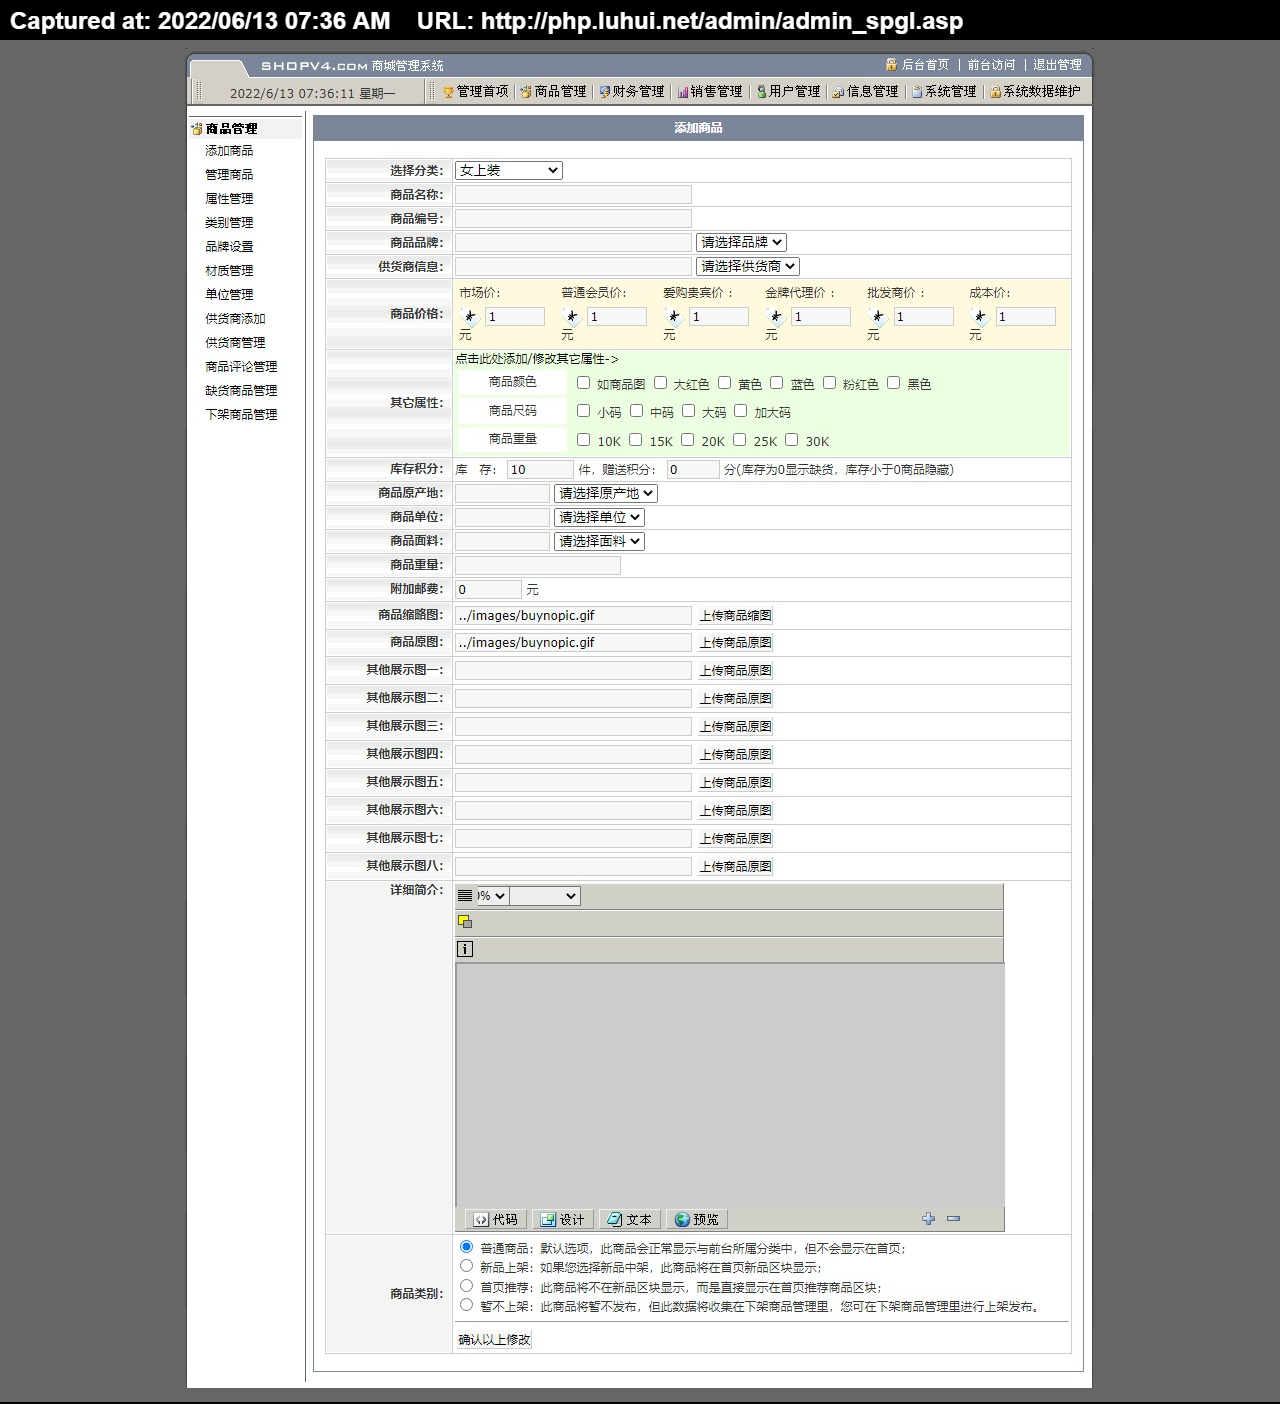Click the 点击此处添加/修改其它属性 link
The width and height of the screenshot is (1280, 1404).
(x=537, y=359)
